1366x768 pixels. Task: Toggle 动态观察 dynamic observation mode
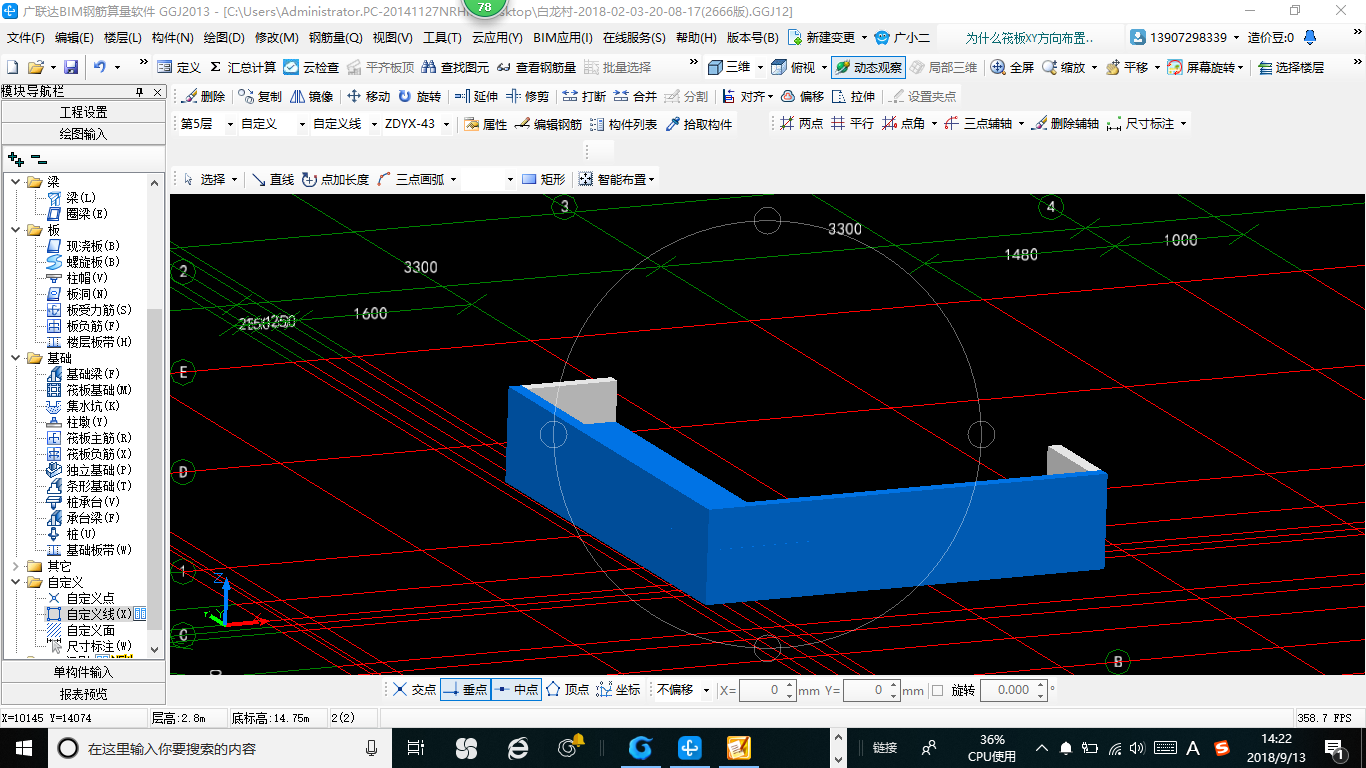click(868, 67)
